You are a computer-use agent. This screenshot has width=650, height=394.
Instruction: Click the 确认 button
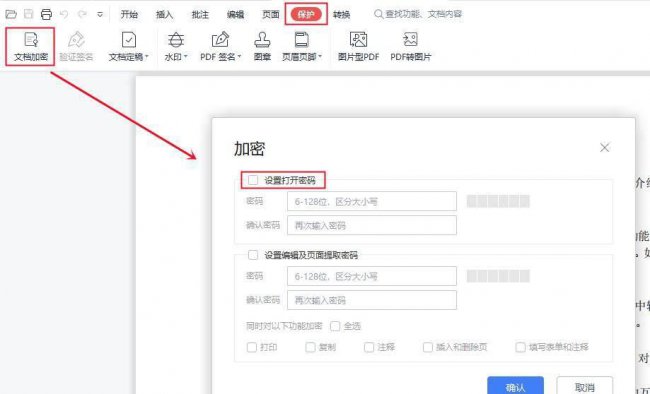515,387
